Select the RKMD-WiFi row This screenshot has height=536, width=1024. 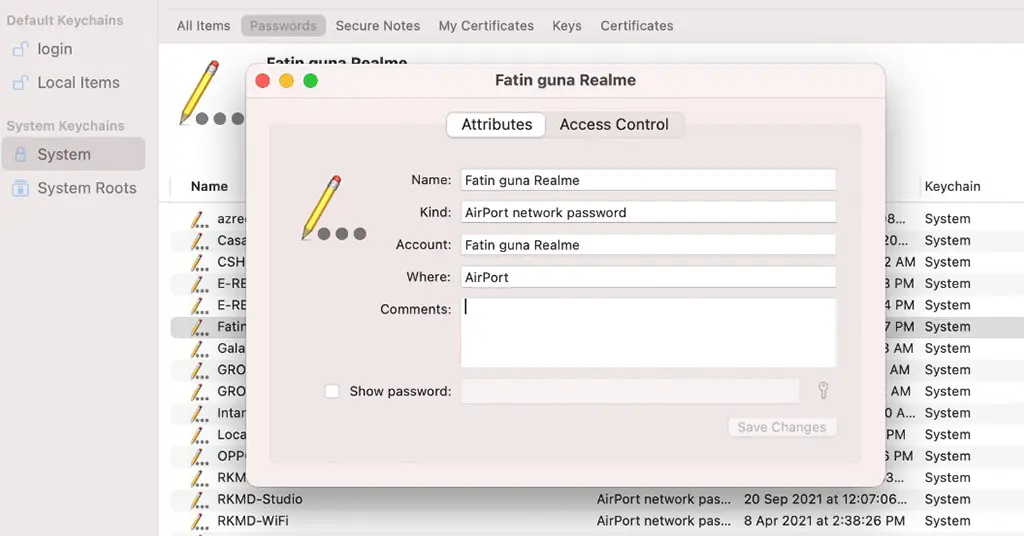tap(596, 520)
